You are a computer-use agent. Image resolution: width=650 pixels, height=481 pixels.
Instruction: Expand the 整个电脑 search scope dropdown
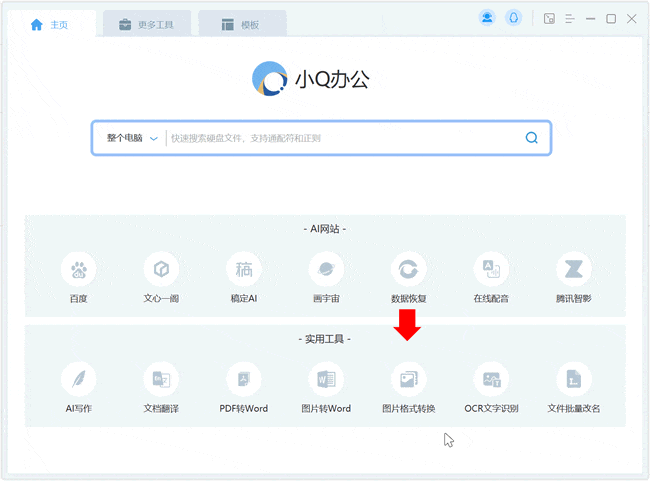click(132, 138)
